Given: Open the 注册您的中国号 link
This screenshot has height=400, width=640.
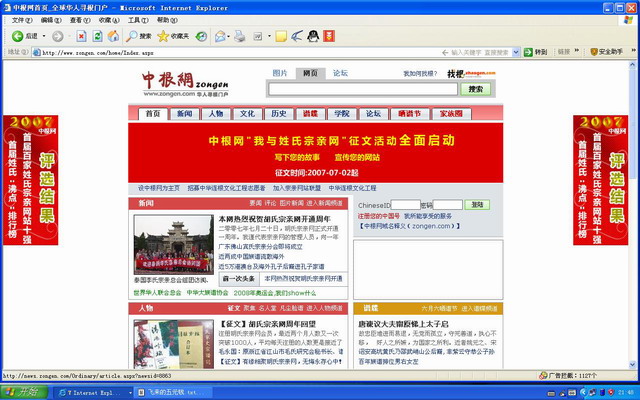Looking at the screenshot, I should coord(378,216).
